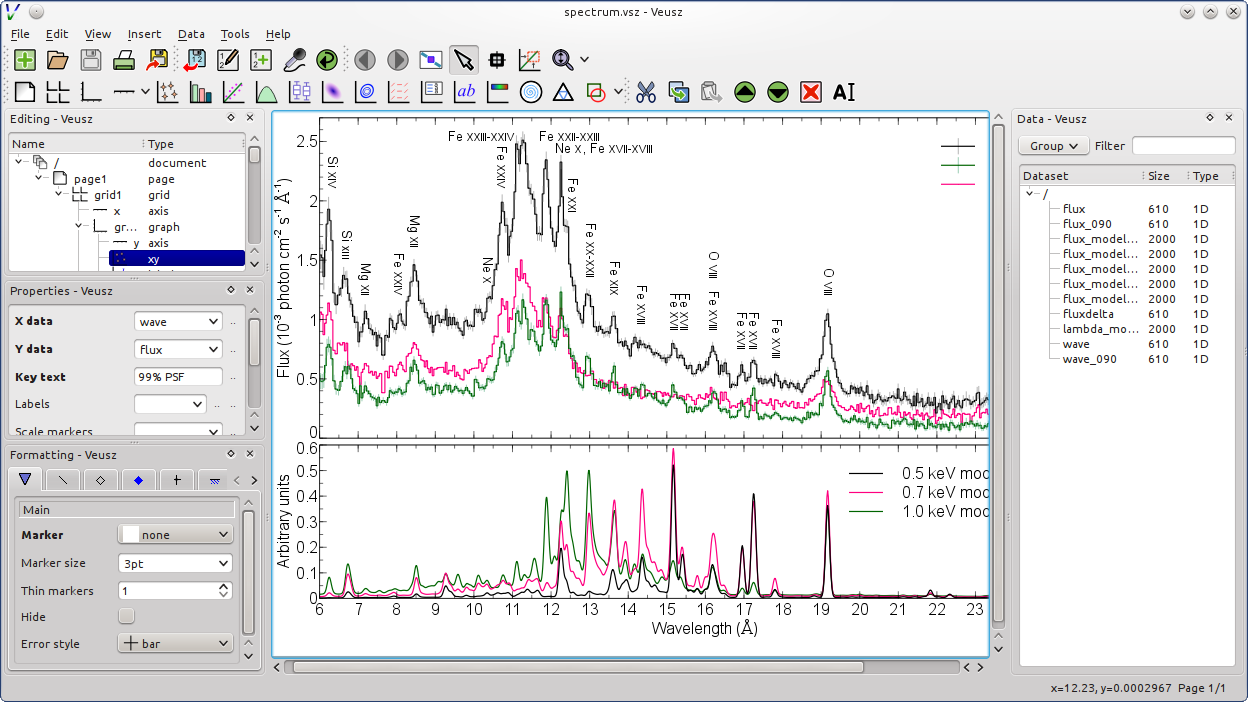Collapse the root dataset group
The image size is (1248, 702).
[1030, 195]
